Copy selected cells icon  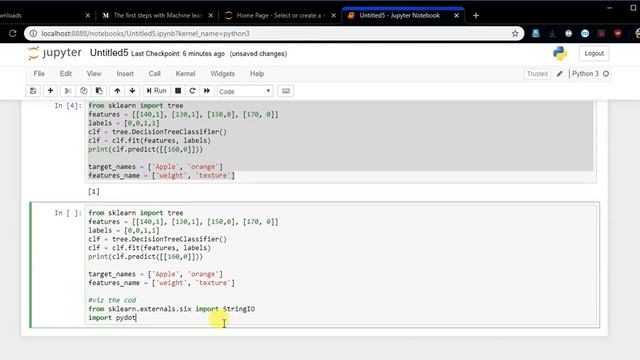(84, 91)
